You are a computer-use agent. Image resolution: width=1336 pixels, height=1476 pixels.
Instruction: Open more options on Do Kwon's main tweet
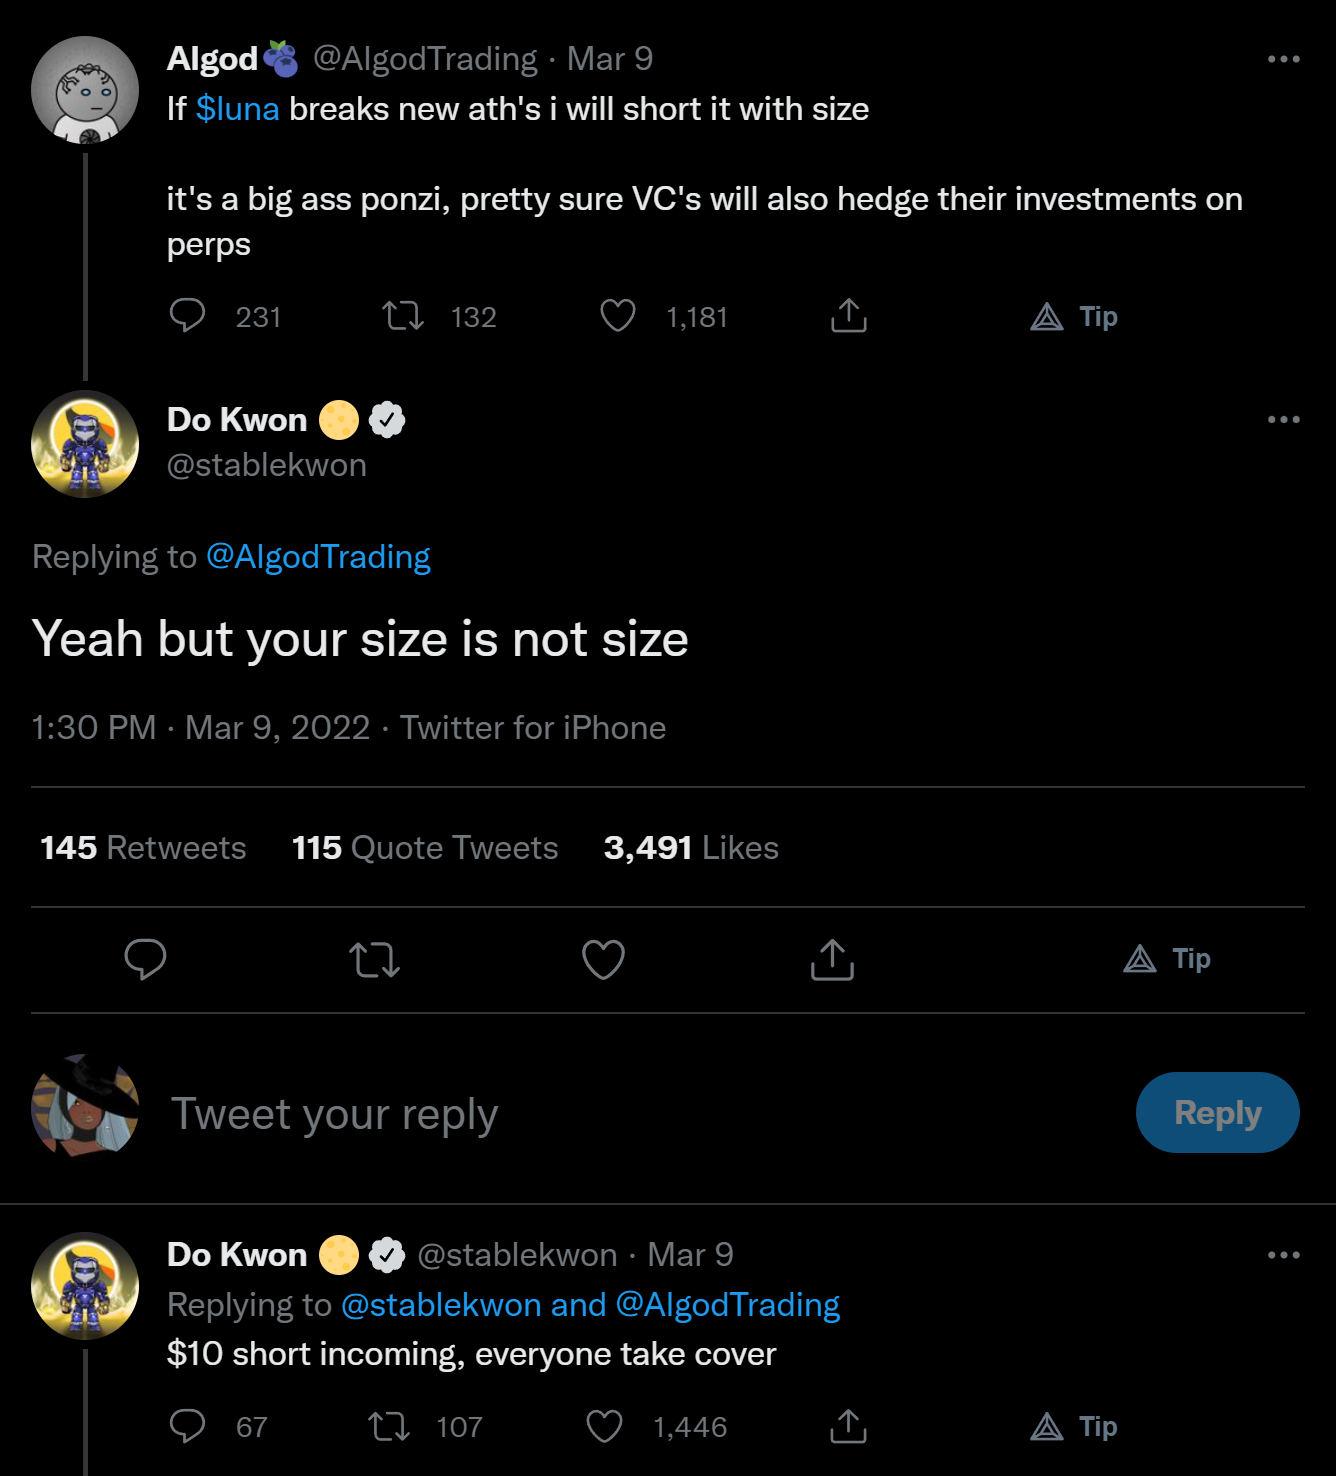click(1283, 420)
